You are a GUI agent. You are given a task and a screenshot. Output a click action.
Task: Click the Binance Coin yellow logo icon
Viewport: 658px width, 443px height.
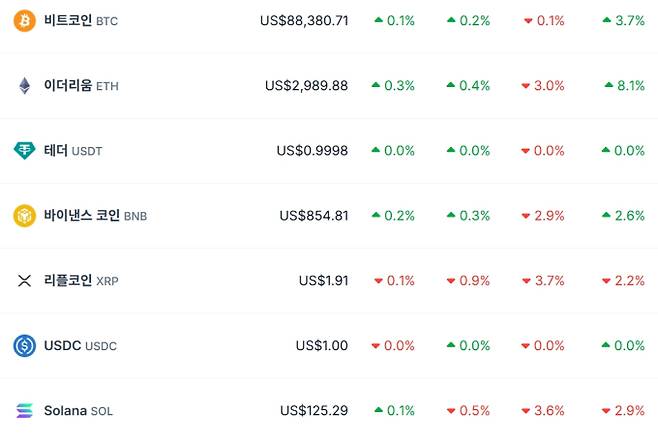click(24, 216)
